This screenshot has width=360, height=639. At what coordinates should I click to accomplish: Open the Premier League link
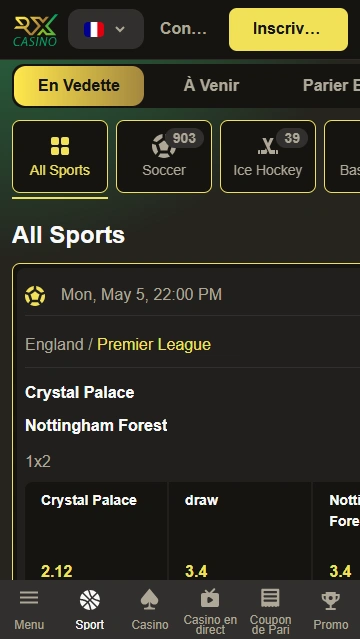154,345
